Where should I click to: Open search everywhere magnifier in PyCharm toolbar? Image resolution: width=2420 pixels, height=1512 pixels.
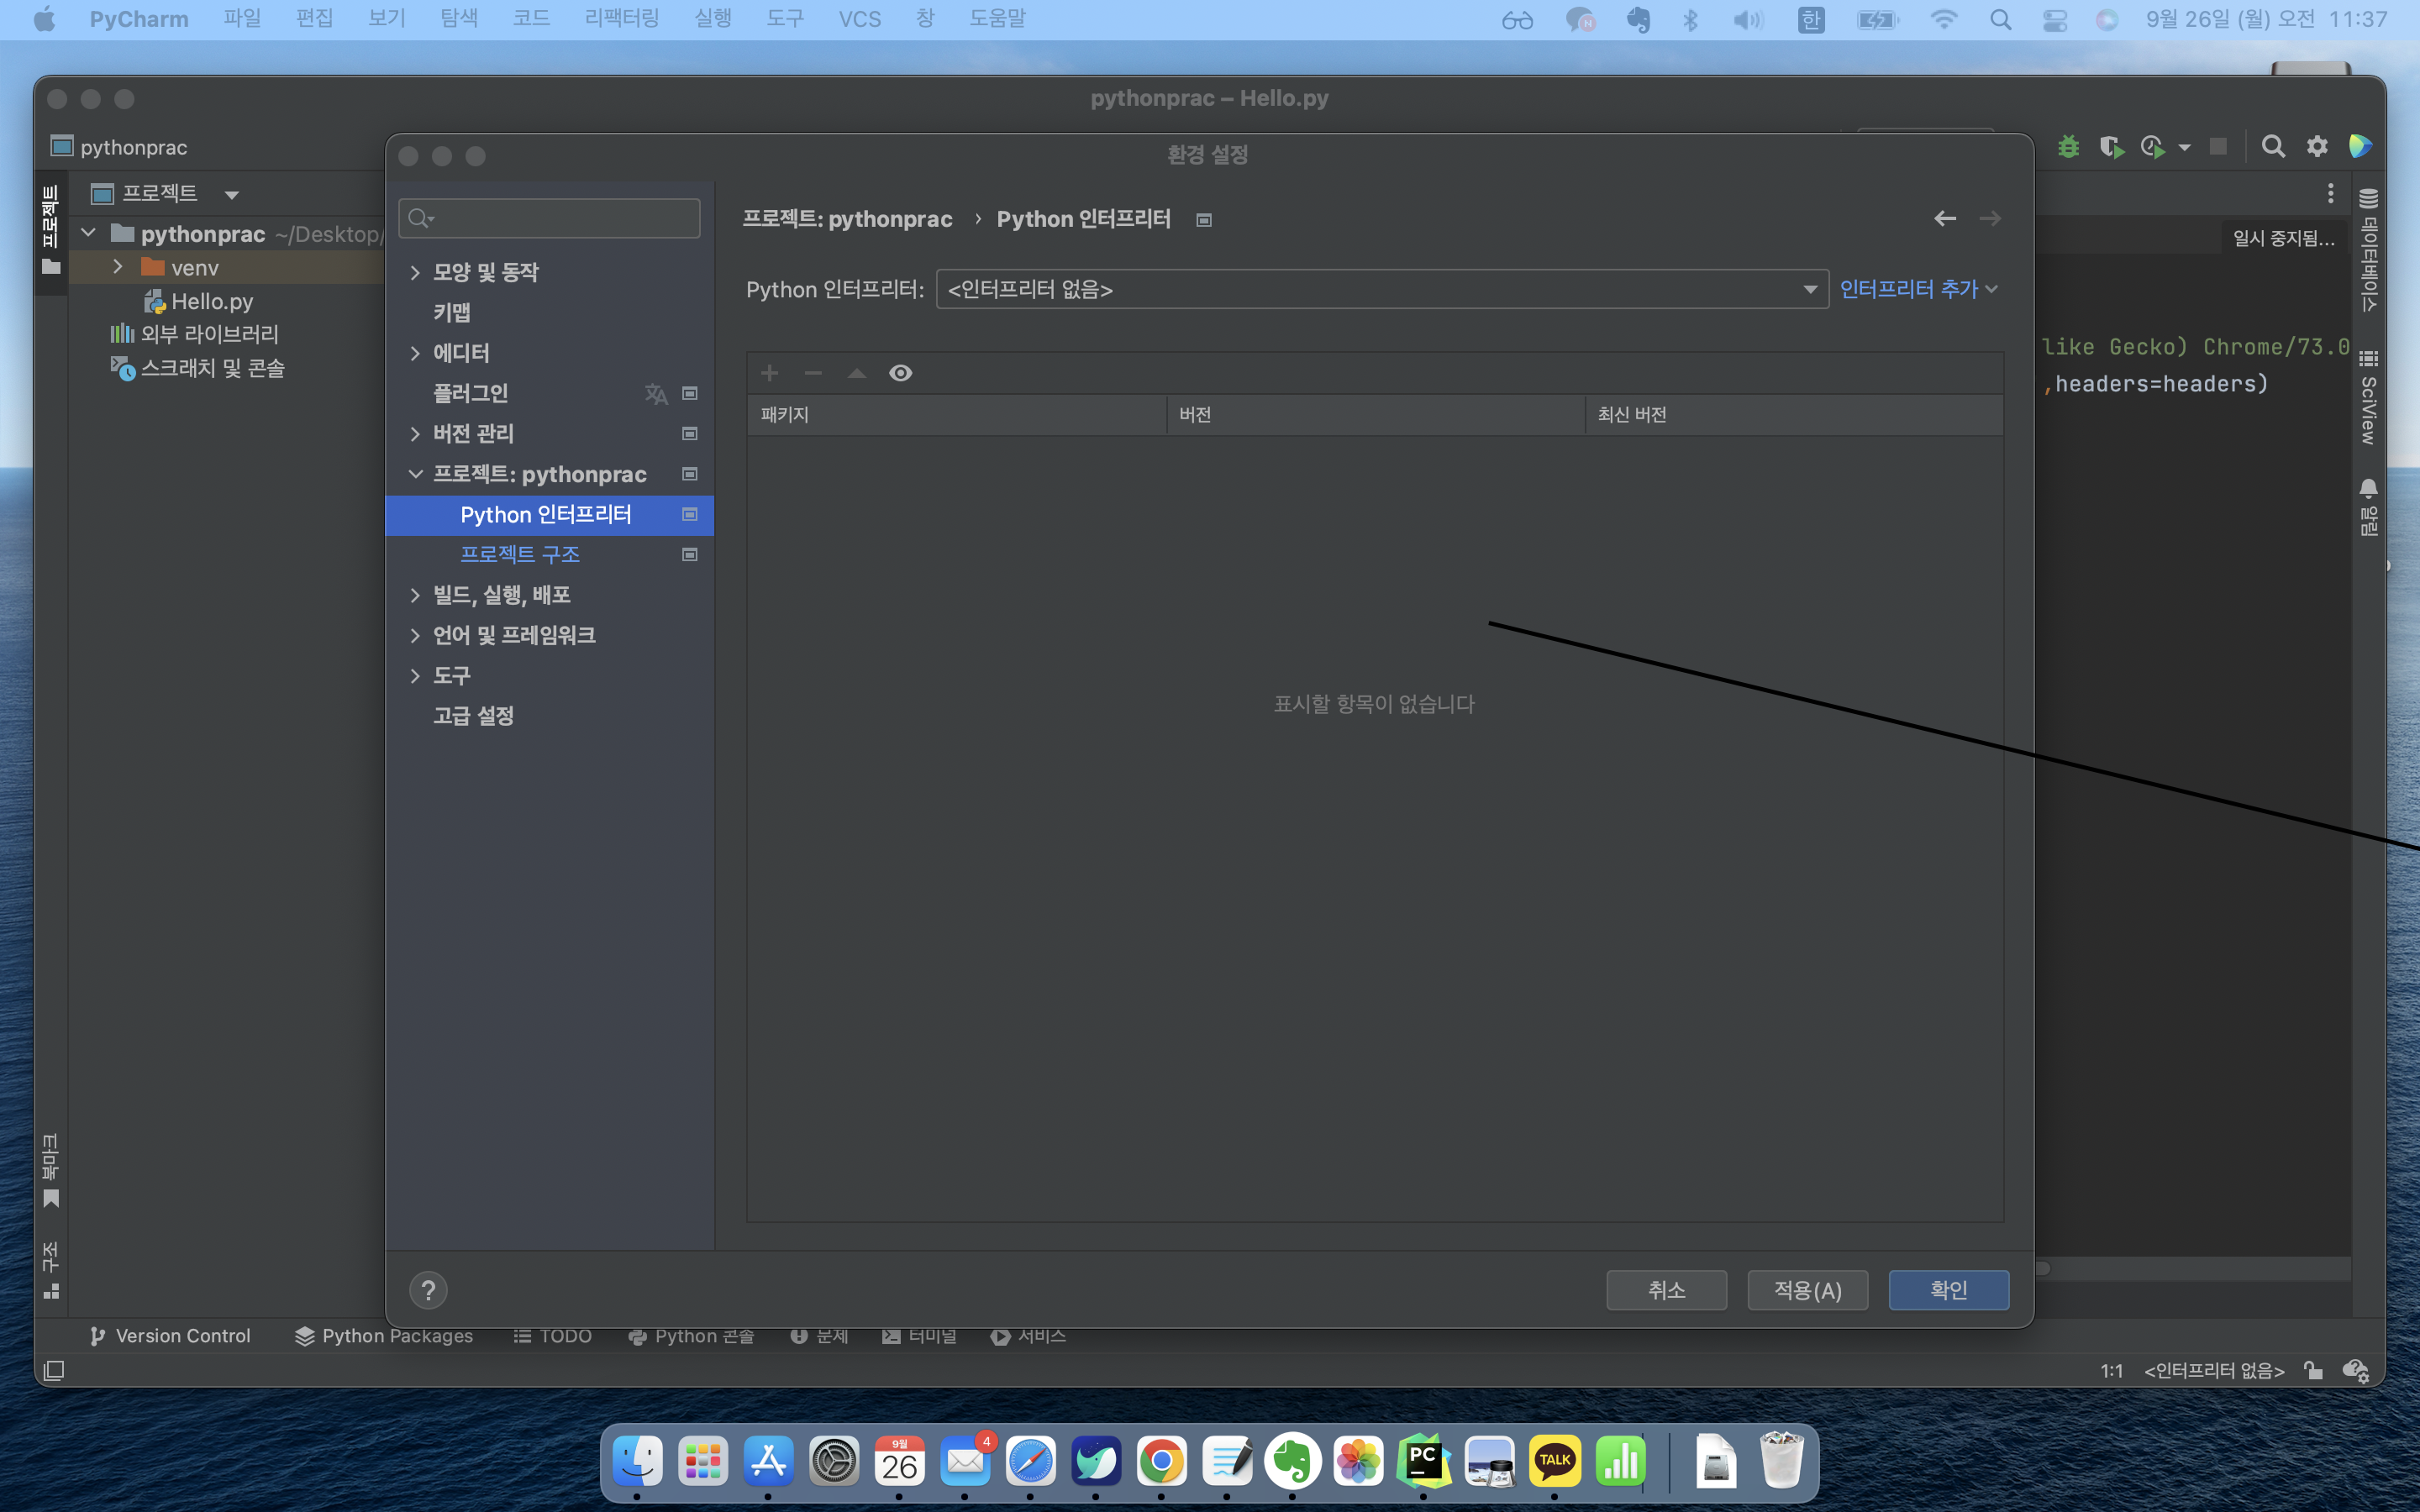click(2273, 147)
